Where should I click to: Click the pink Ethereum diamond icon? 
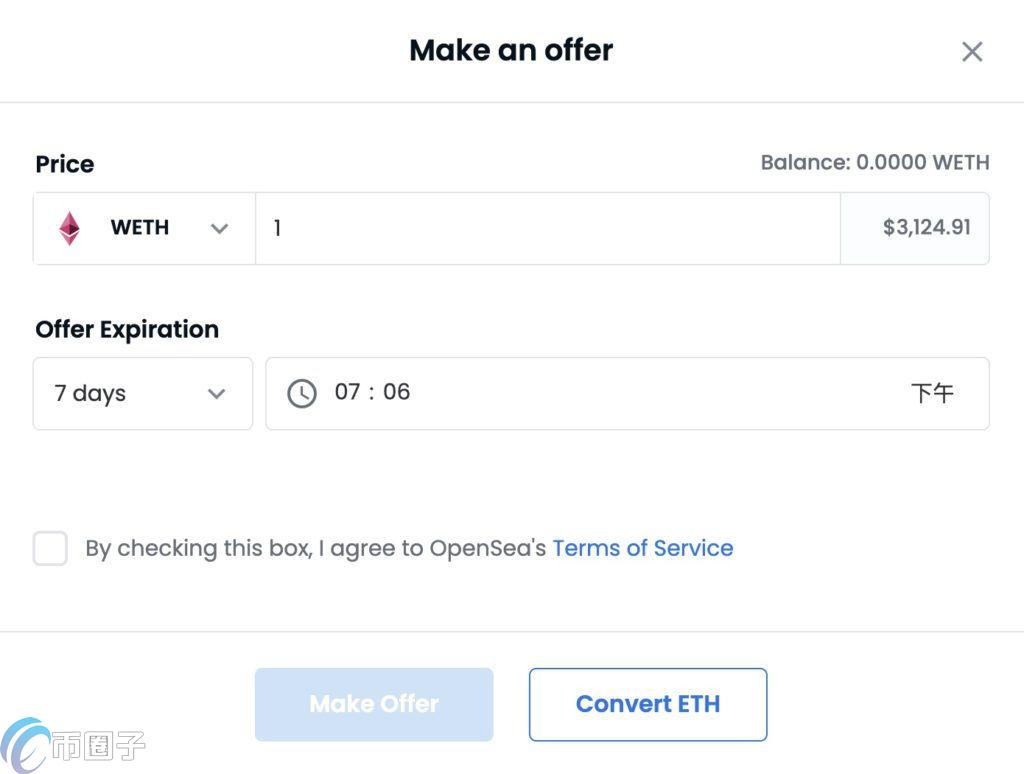click(x=69, y=228)
